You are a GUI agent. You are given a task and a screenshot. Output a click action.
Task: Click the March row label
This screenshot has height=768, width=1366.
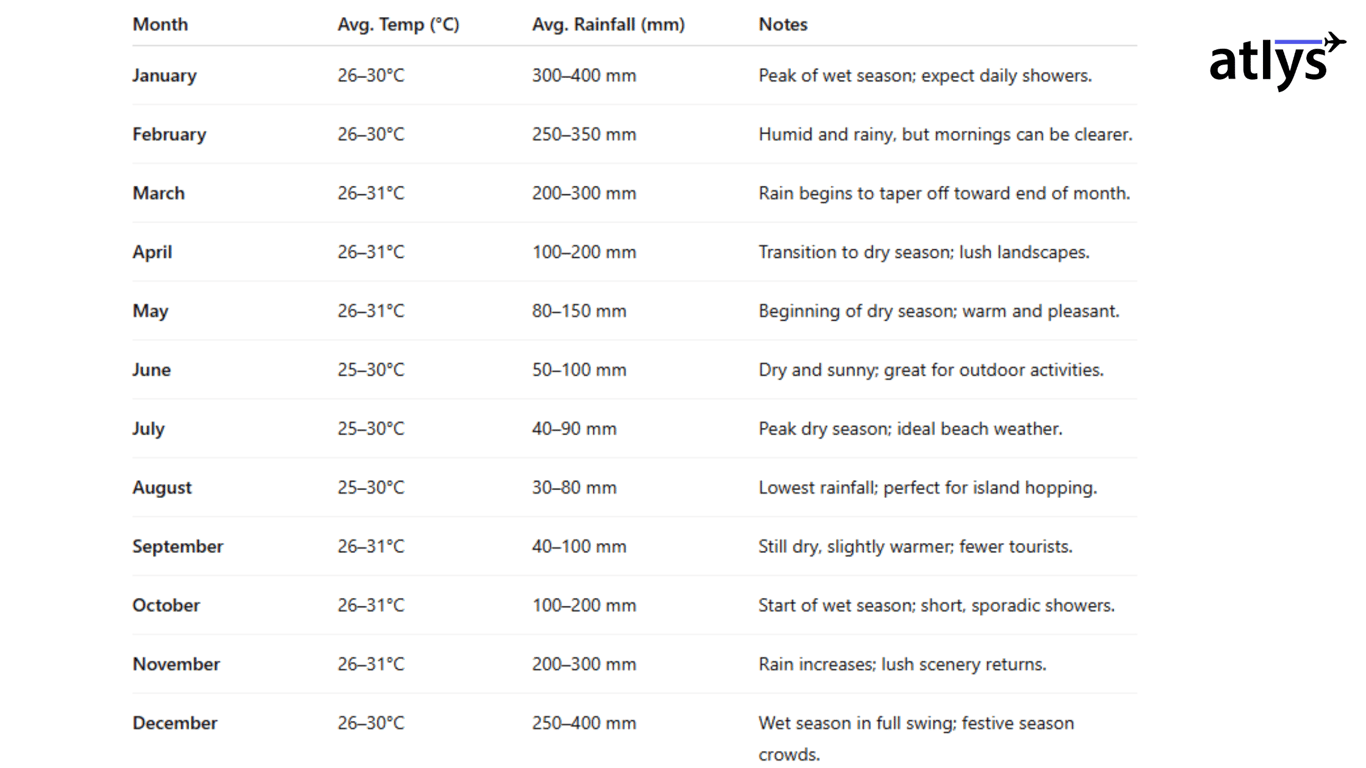[158, 193]
